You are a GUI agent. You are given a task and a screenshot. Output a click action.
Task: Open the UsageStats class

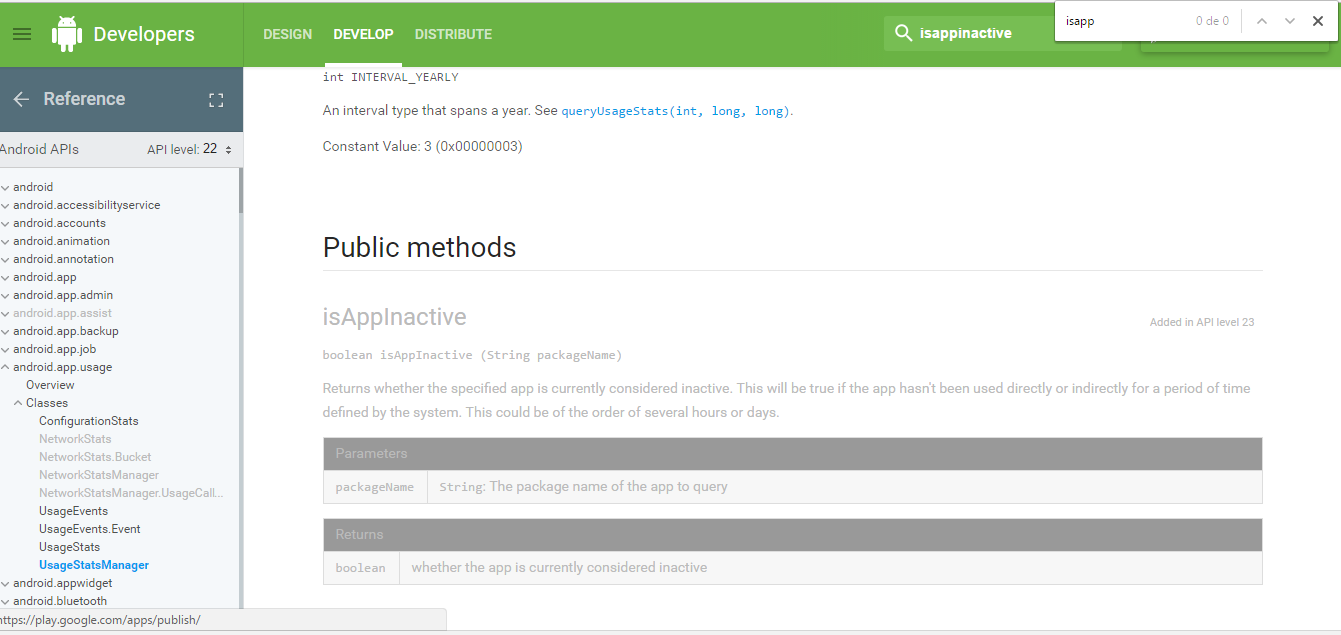(x=69, y=547)
